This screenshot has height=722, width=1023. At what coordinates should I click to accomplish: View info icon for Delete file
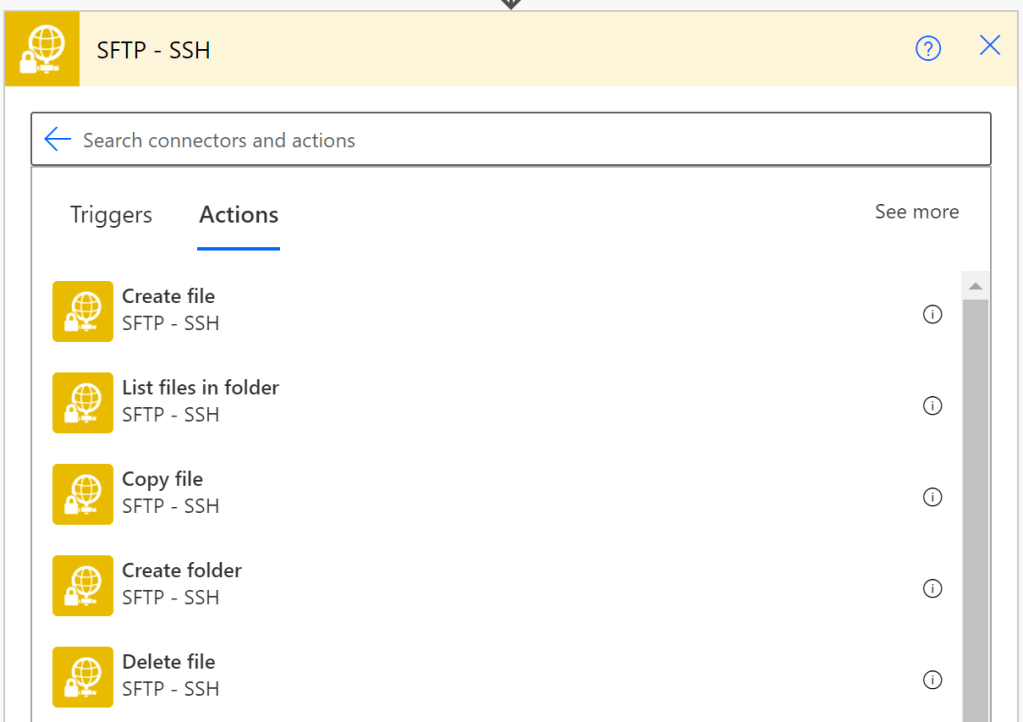[932, 680]
